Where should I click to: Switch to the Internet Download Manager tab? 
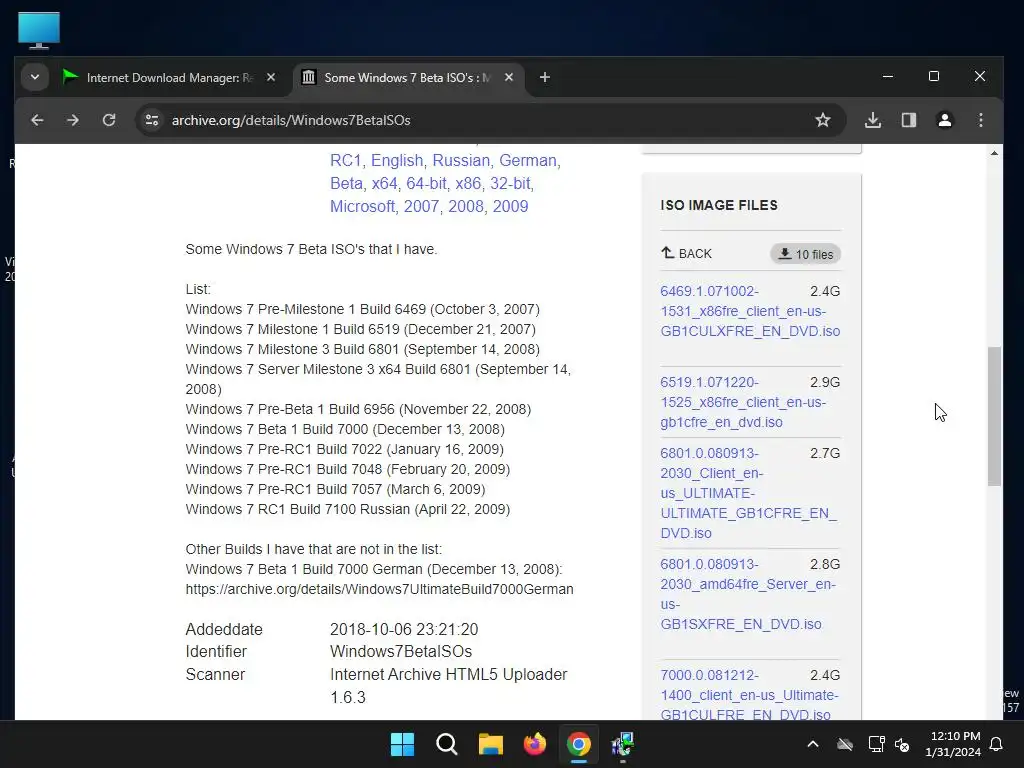[x=170, y=78]
